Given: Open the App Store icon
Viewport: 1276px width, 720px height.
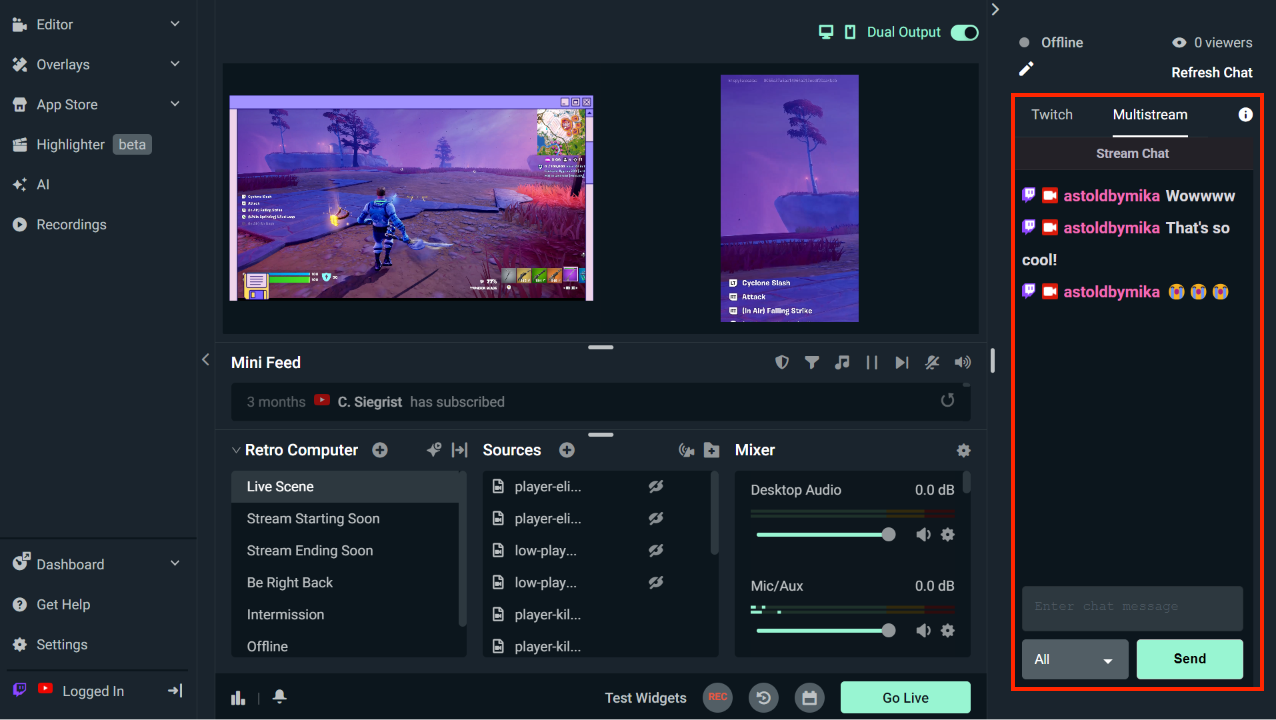Looking at the screenshot, I should [19, 104].
